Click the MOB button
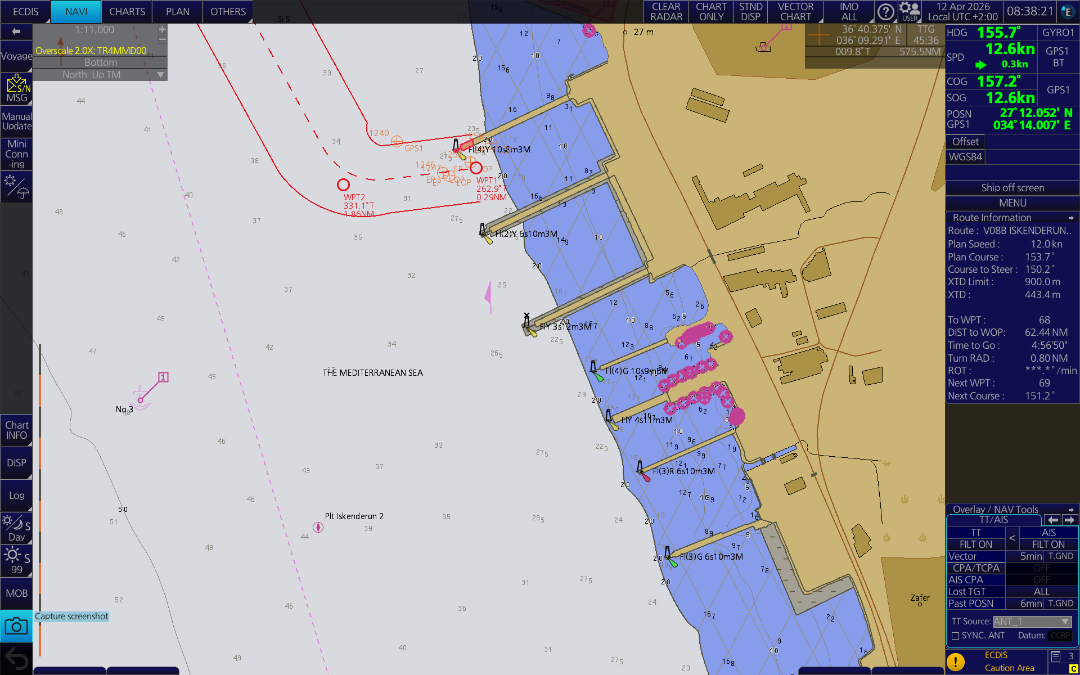The image size is (1080, 675). 16,593
